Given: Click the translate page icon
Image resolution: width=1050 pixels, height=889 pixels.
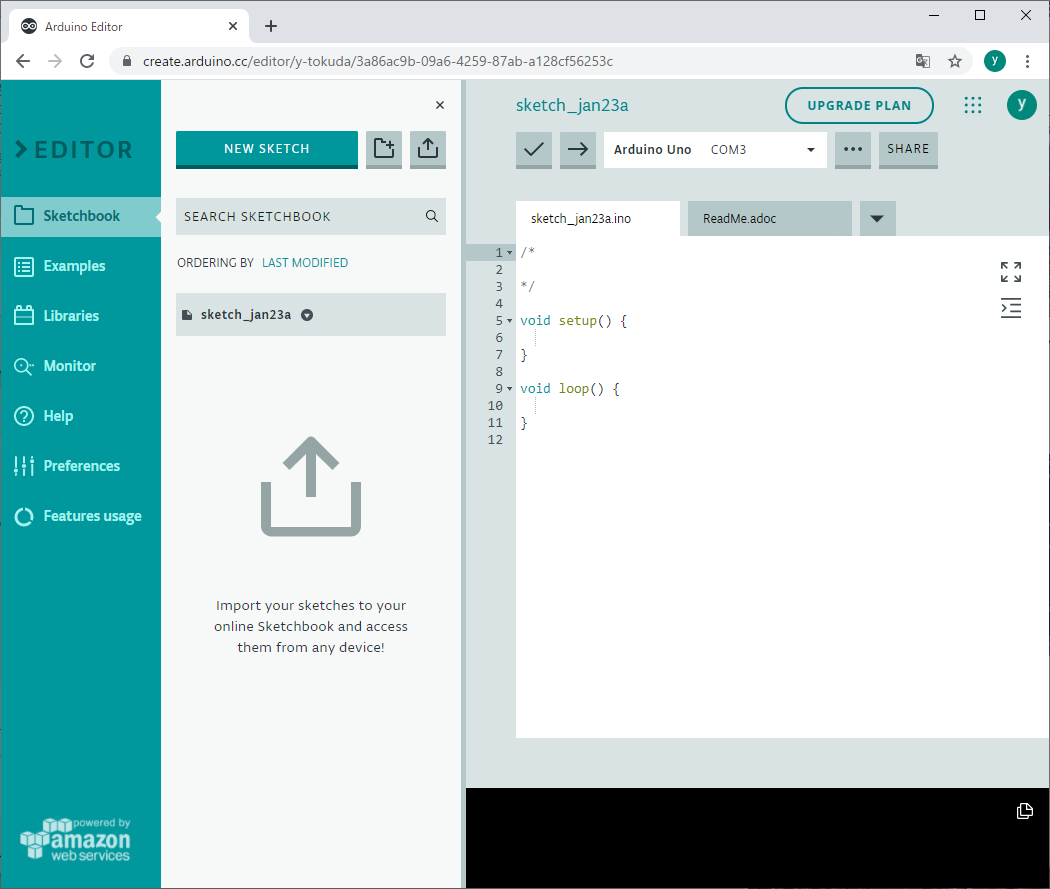Looking at the screenshot, I should point(923,61).
